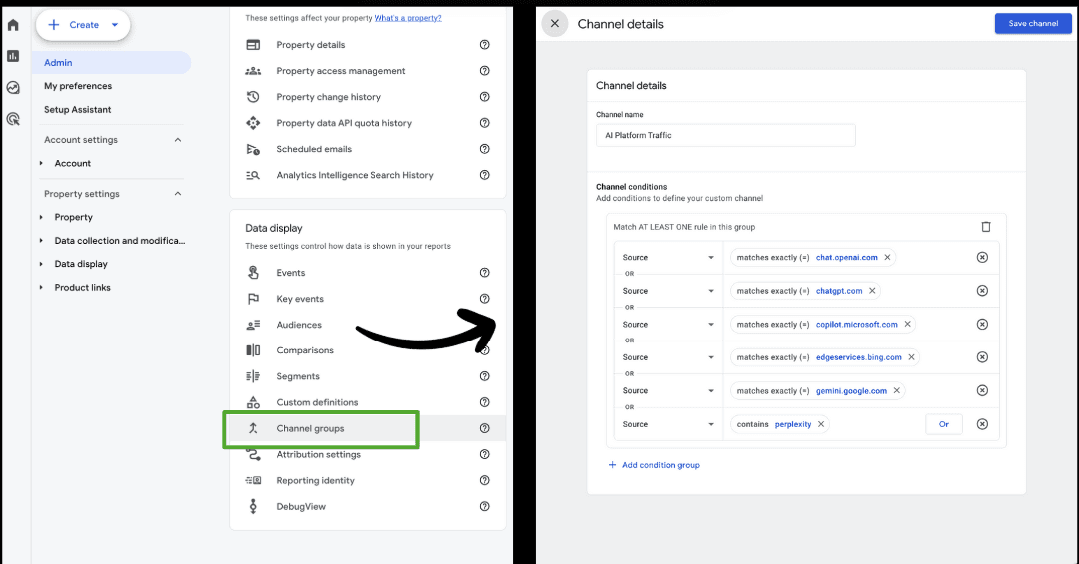This screenshot has height=564, width=1079.
Task: Remove the perplexity value chip
Action: (821, 424)
